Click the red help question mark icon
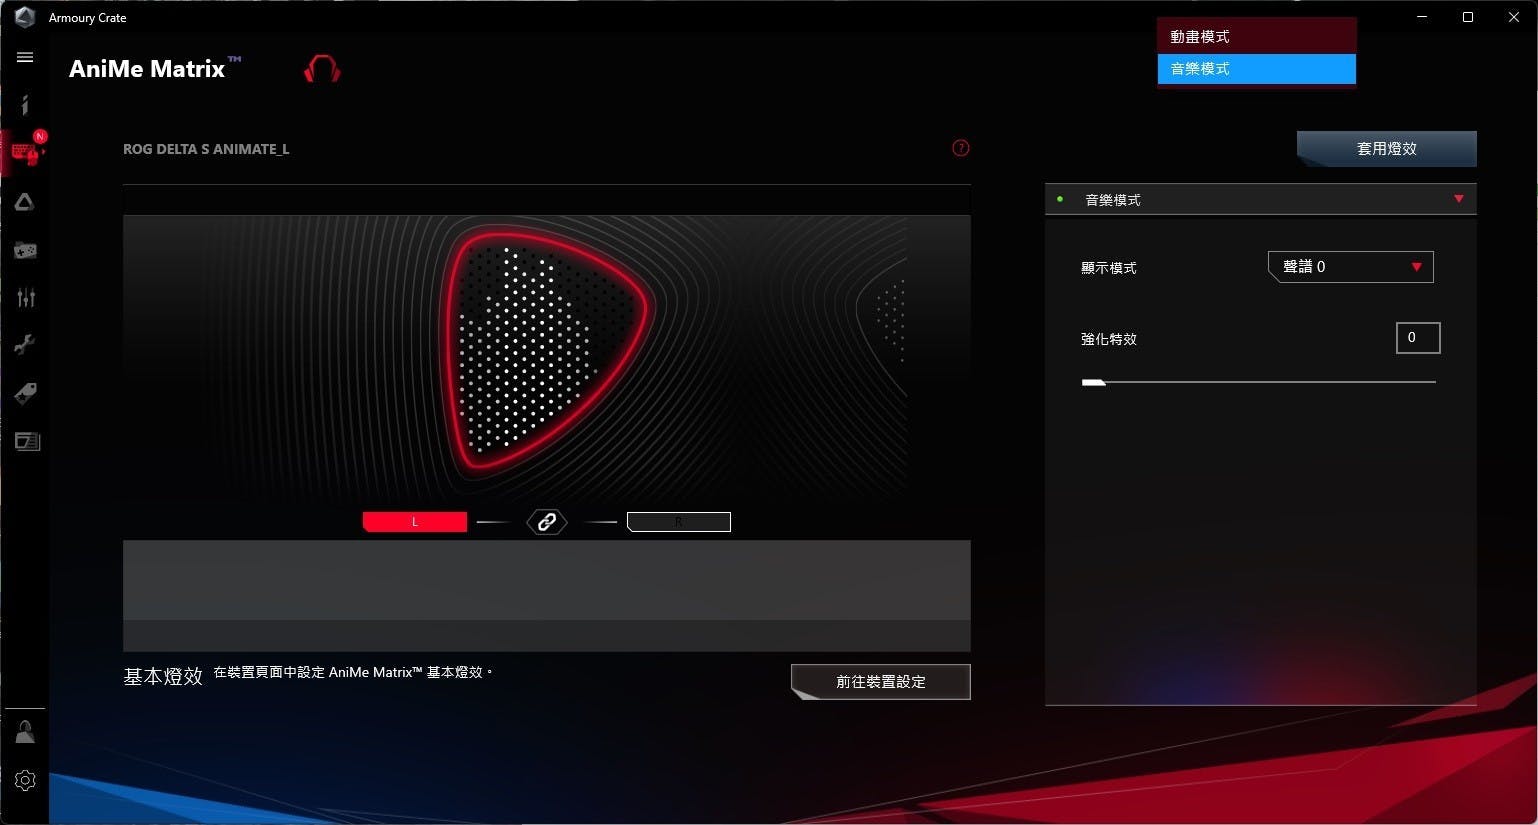The width and height of the screenshot is (1538, 825). (960, 148)
